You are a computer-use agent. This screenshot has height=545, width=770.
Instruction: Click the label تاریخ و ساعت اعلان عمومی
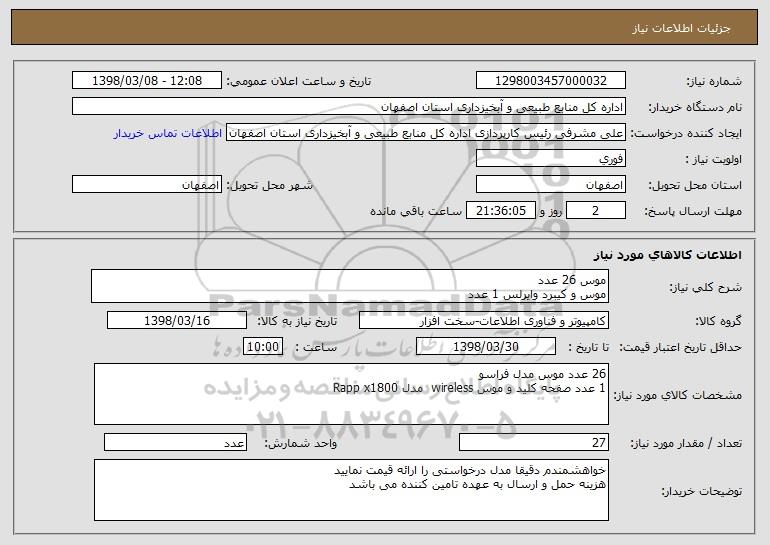click(x=299, y=82)
